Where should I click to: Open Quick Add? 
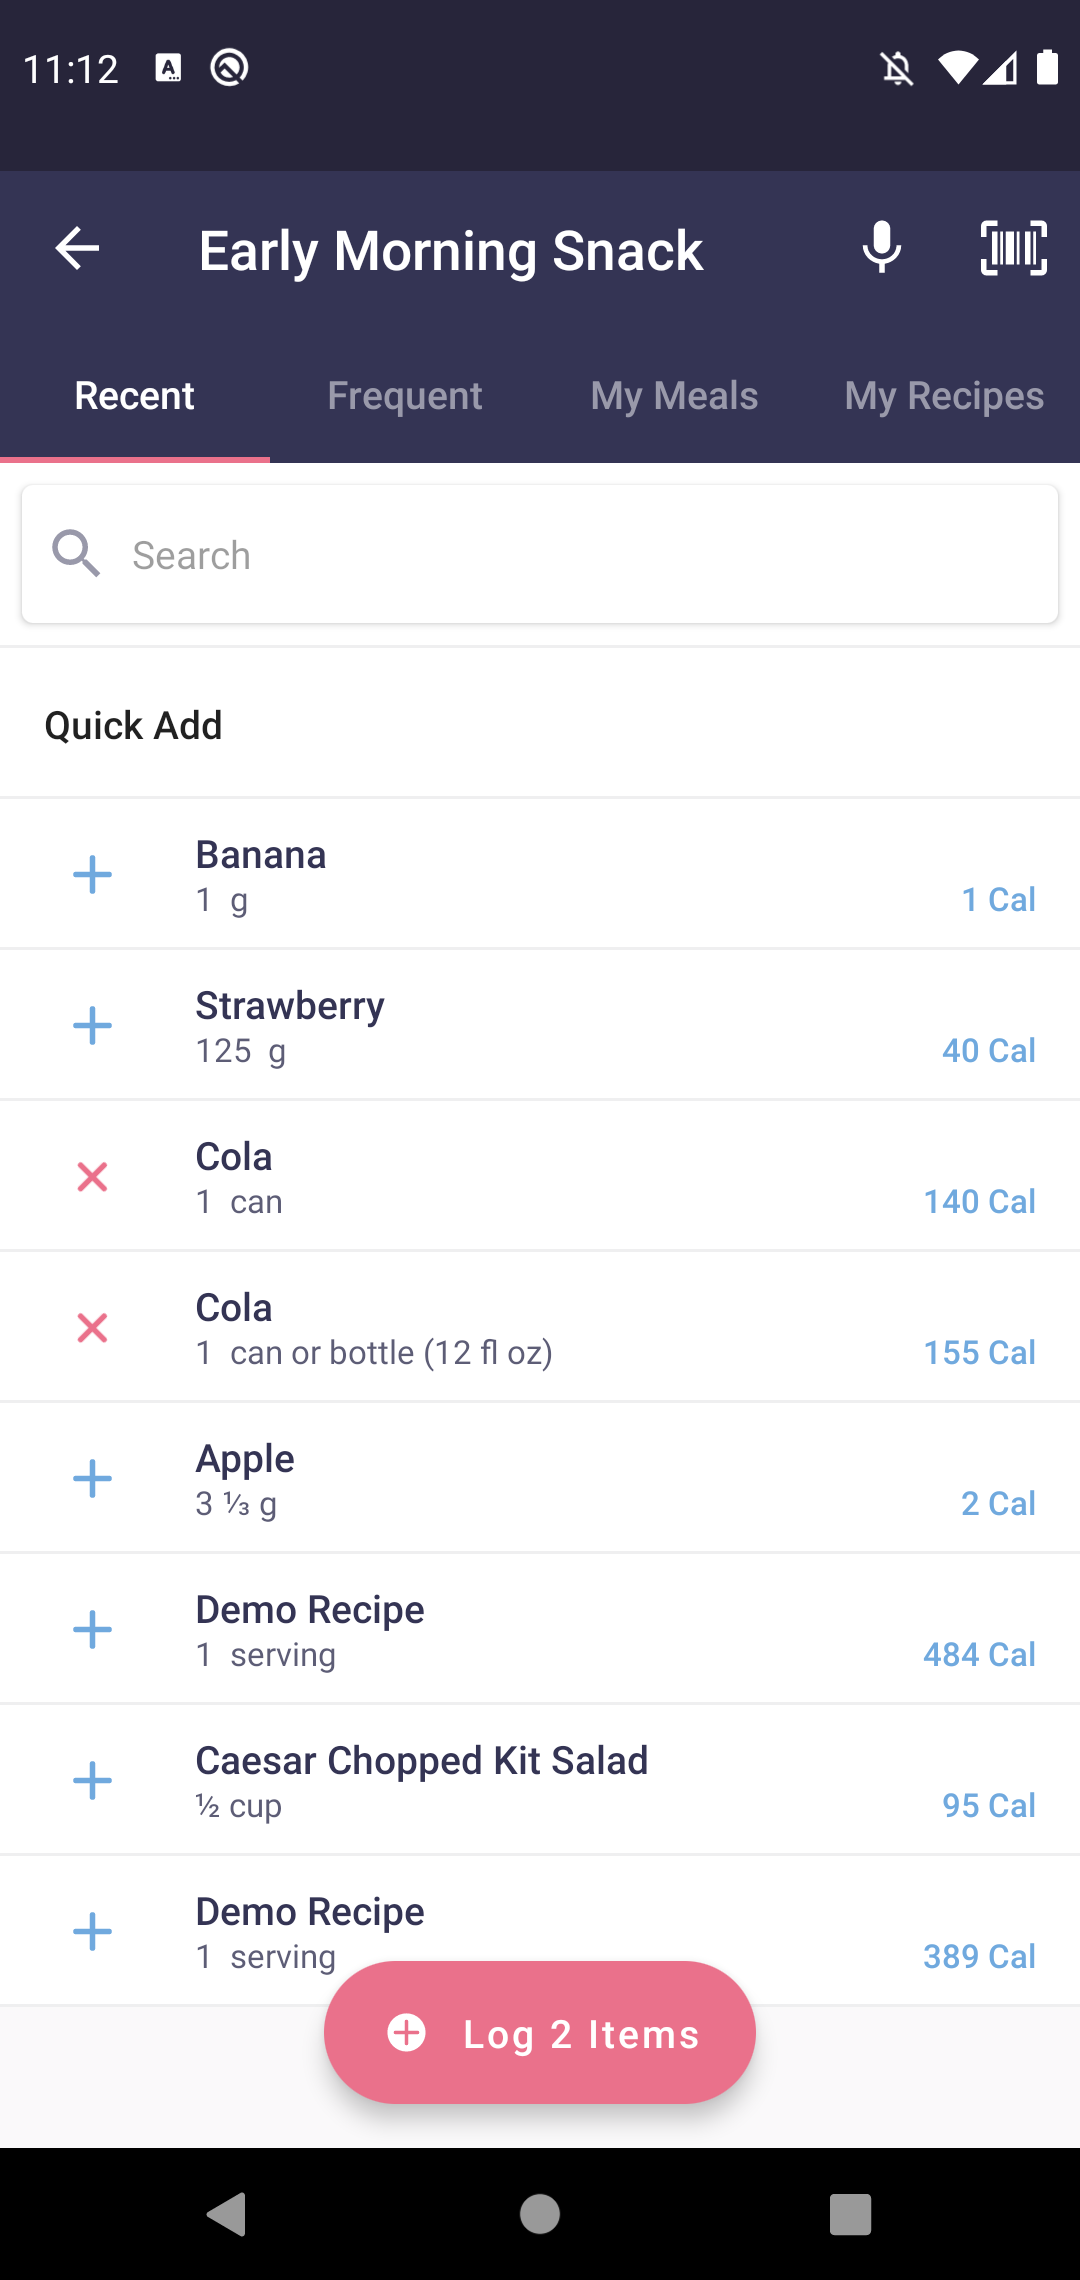coord(134,725)
